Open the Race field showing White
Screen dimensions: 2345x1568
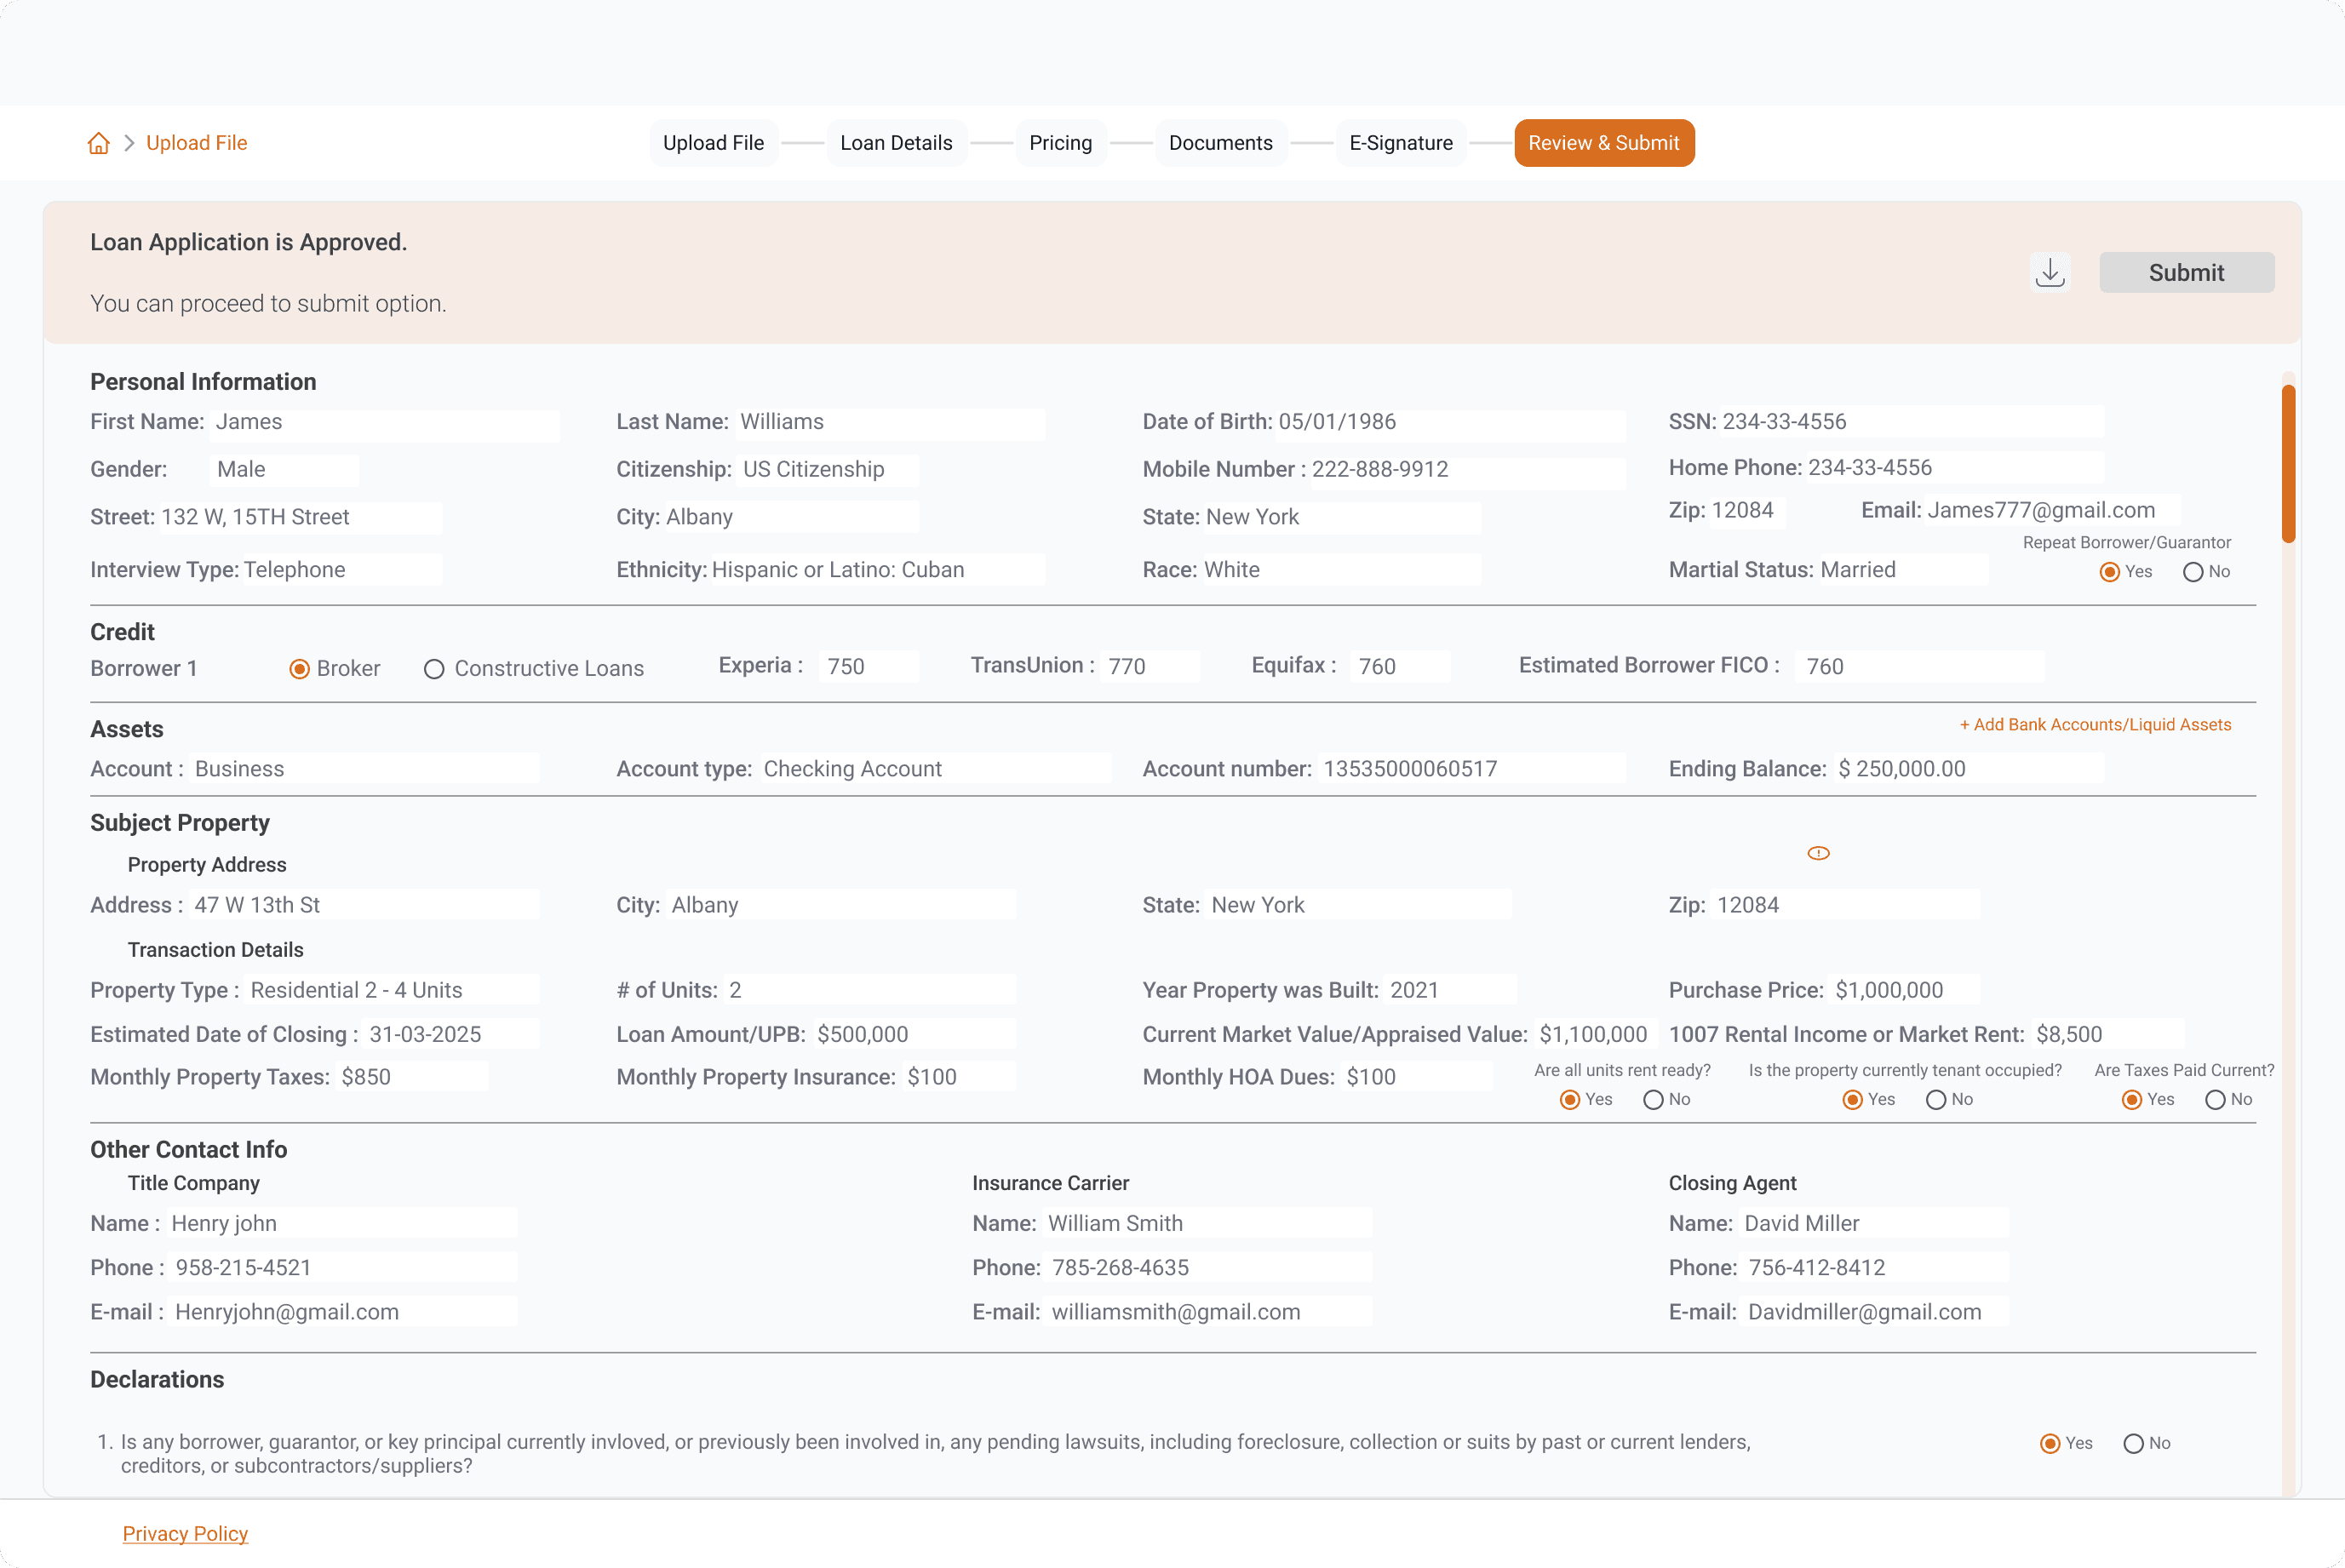pos(1340,570)
